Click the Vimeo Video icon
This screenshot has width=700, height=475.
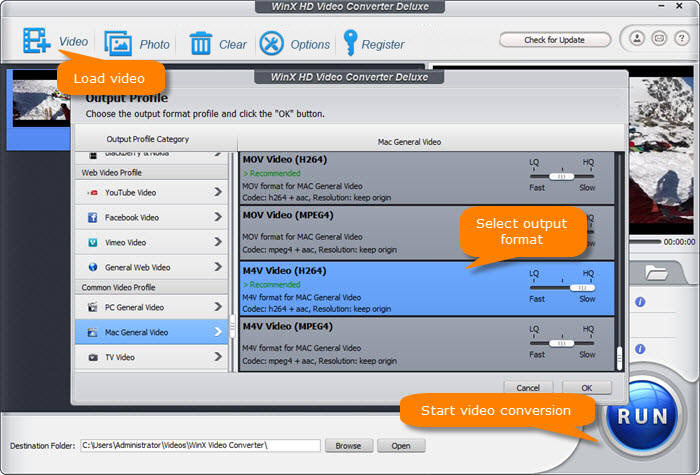pos(92,242)
